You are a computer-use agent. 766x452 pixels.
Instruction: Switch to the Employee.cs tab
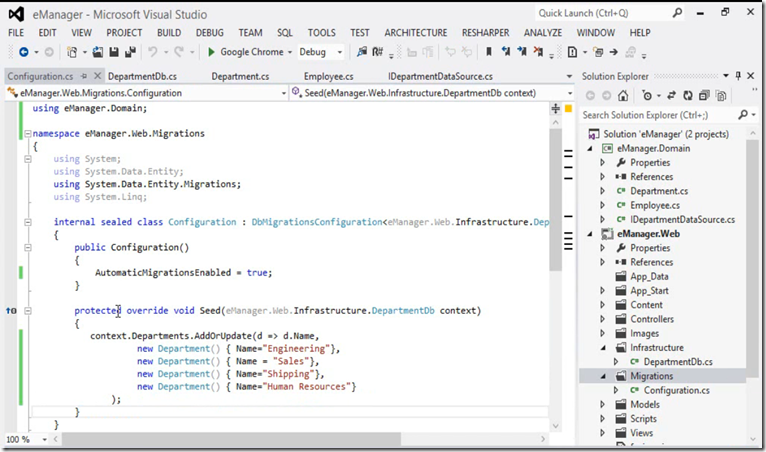(328, 76)
